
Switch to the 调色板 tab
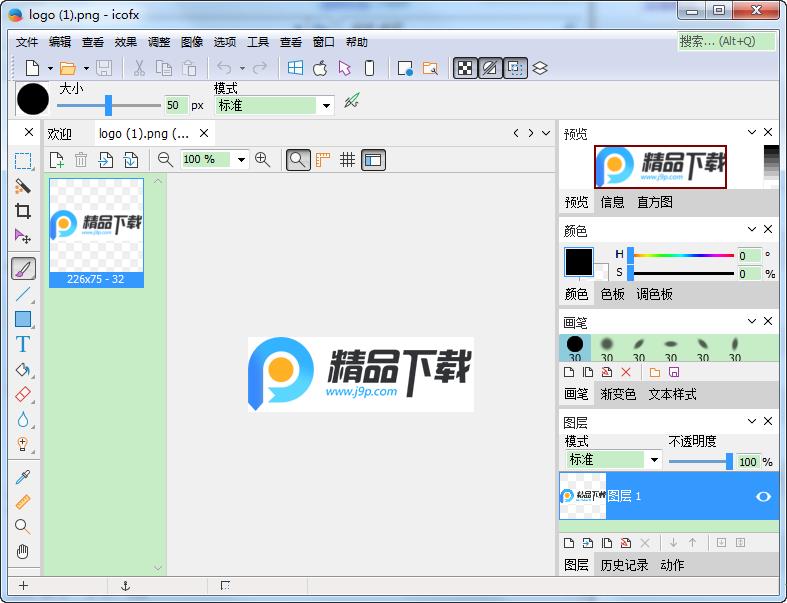pyautogui.click(x=654, y=294)
